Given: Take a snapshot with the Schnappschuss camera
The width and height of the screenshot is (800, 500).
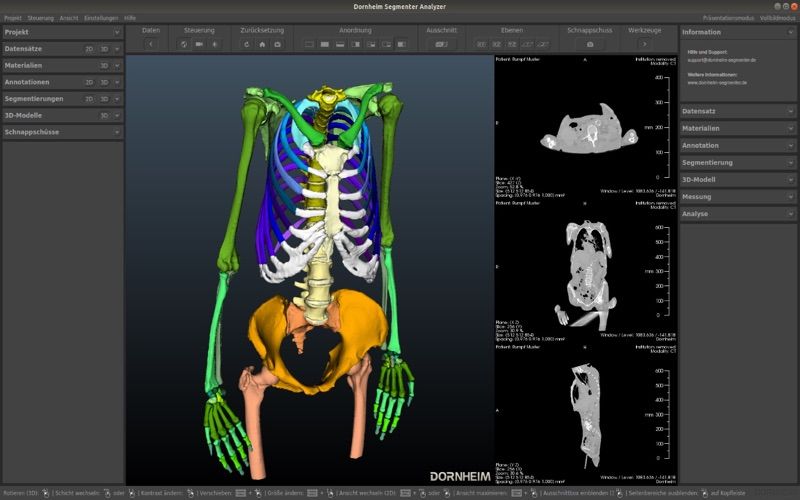Looking at the screenshot, I should coord(590,44).
